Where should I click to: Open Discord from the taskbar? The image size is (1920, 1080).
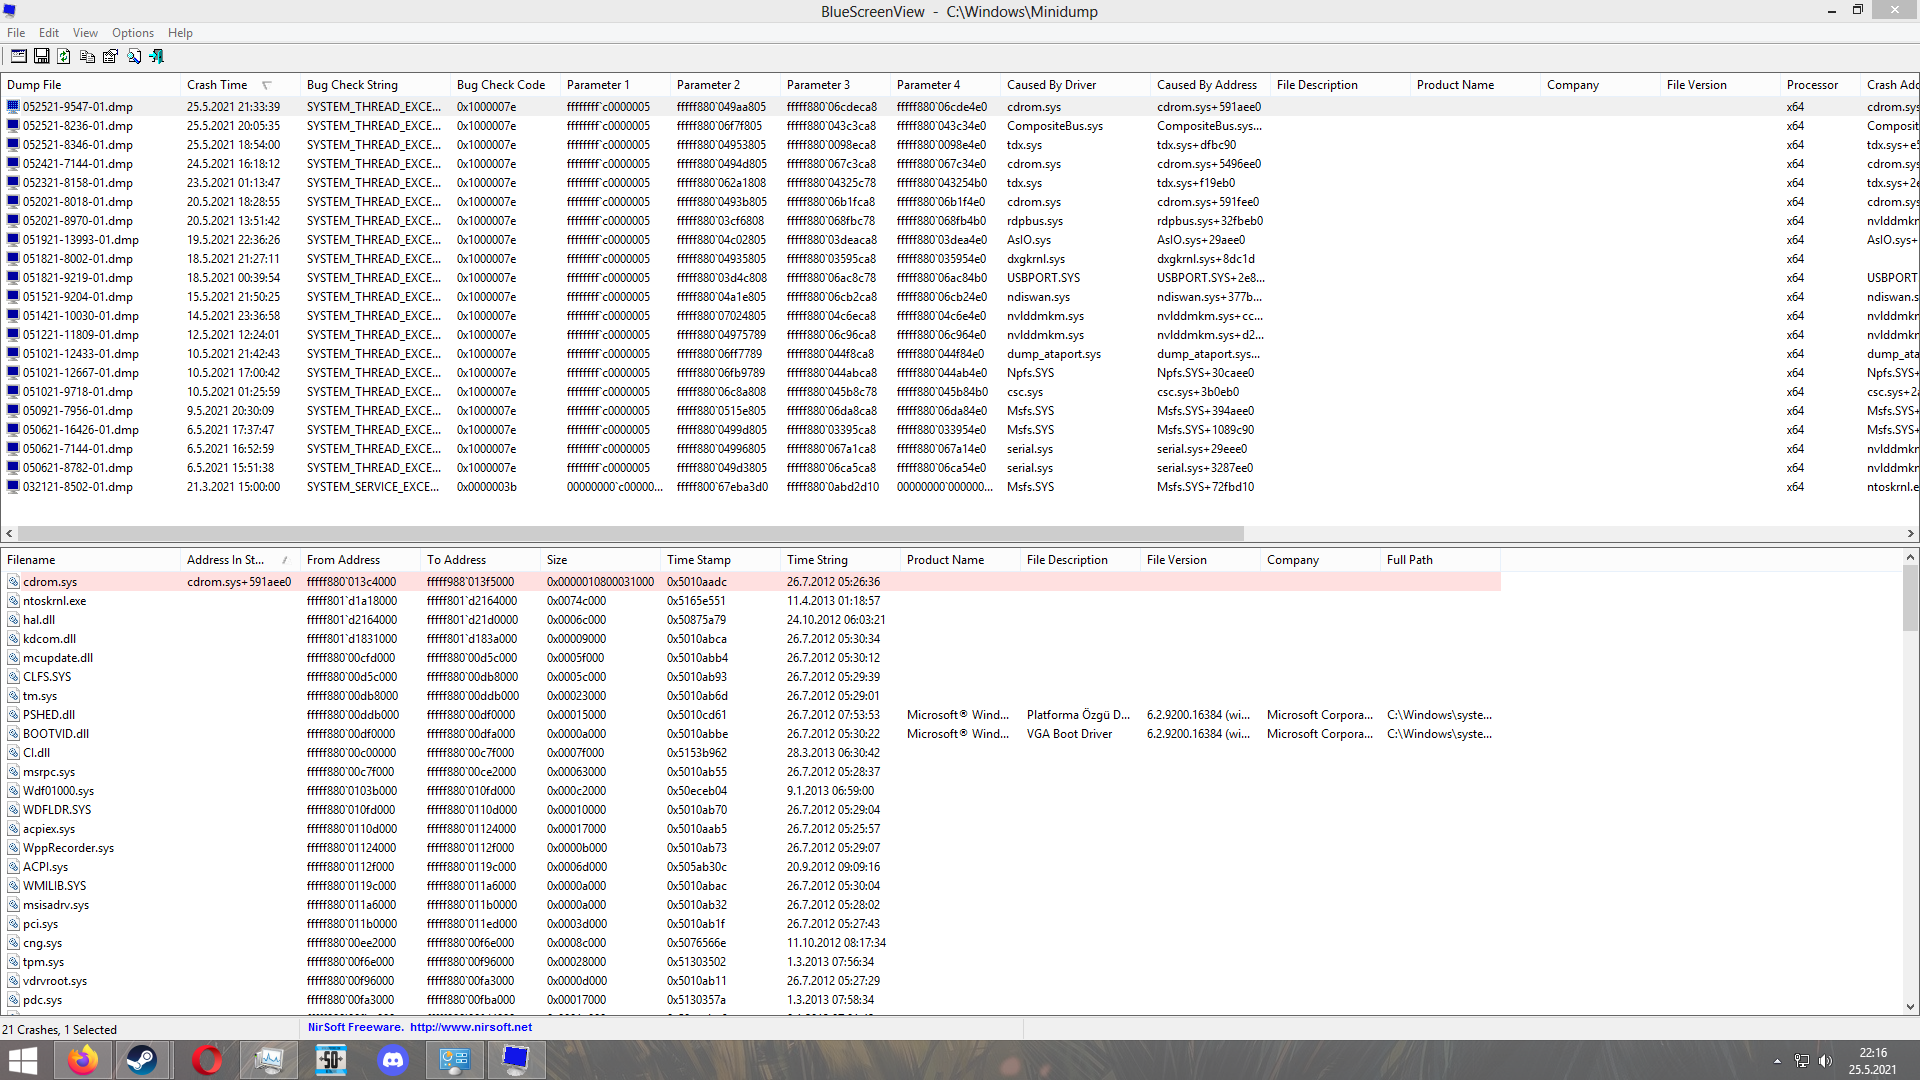(393, 1059)
